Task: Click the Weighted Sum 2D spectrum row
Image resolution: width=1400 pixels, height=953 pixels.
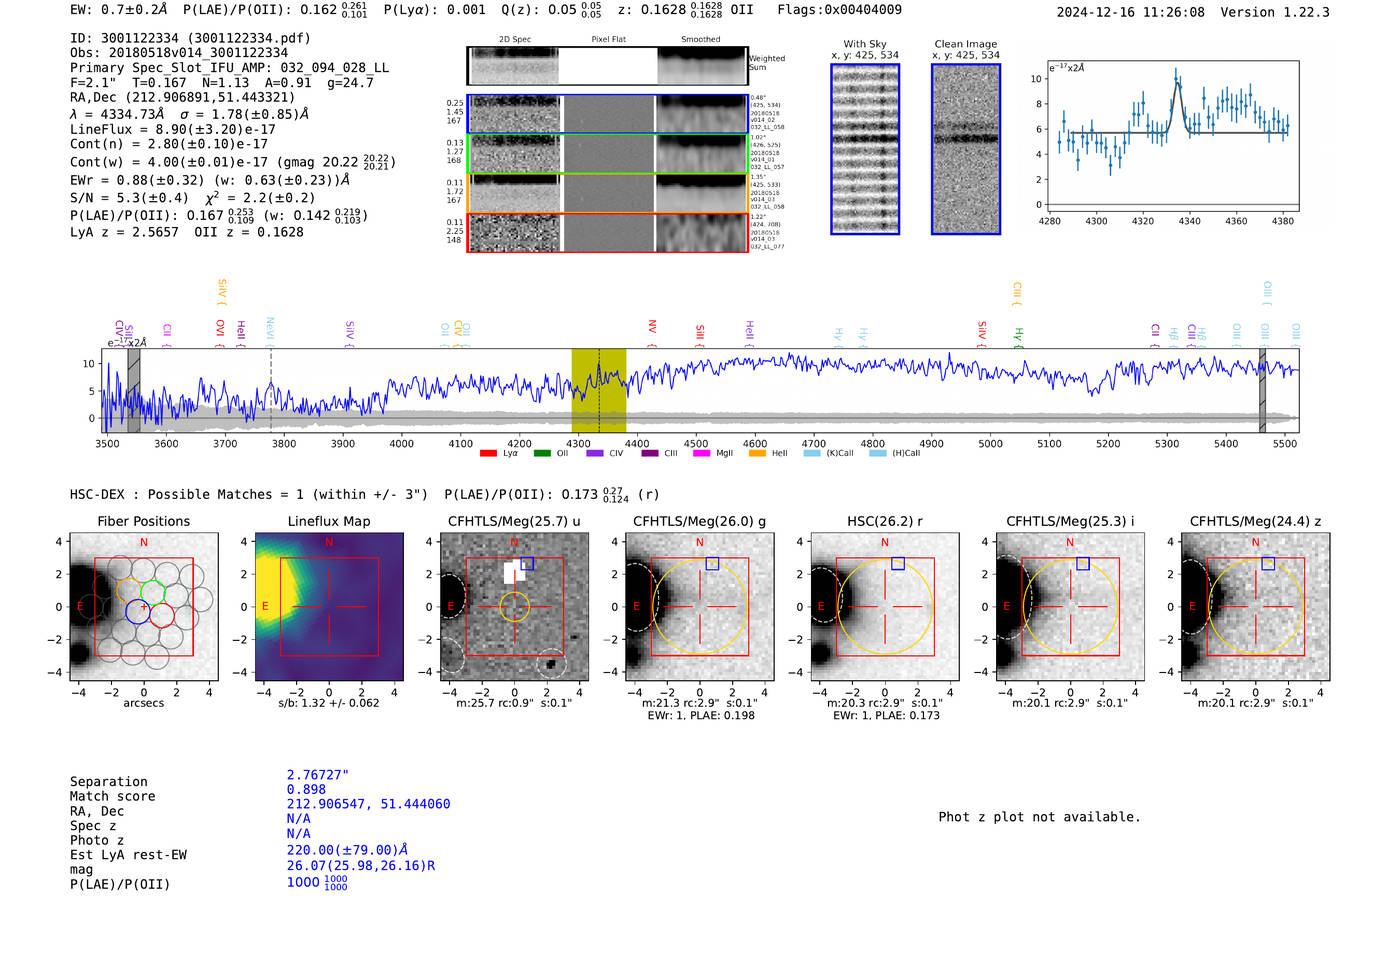Action: pyautogui.click(x=608, y=66)
